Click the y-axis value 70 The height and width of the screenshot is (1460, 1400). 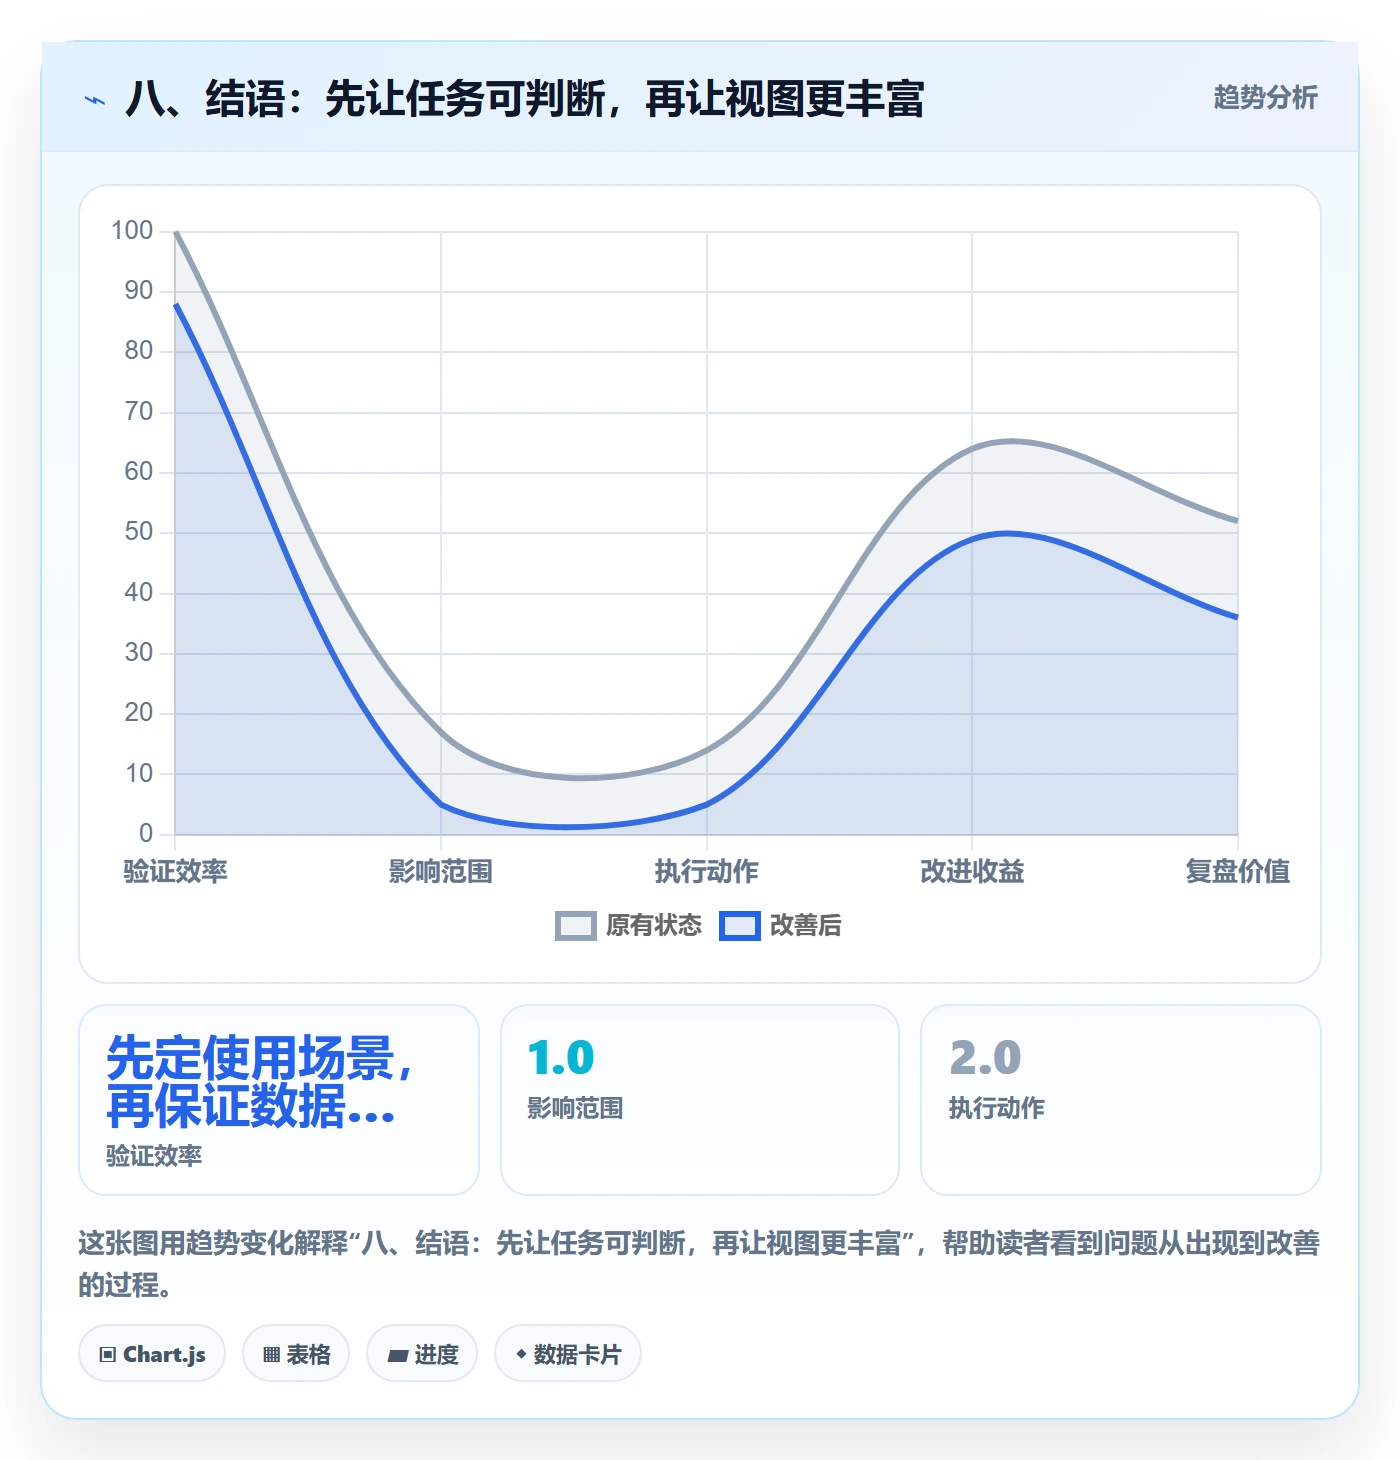point(139,411)
